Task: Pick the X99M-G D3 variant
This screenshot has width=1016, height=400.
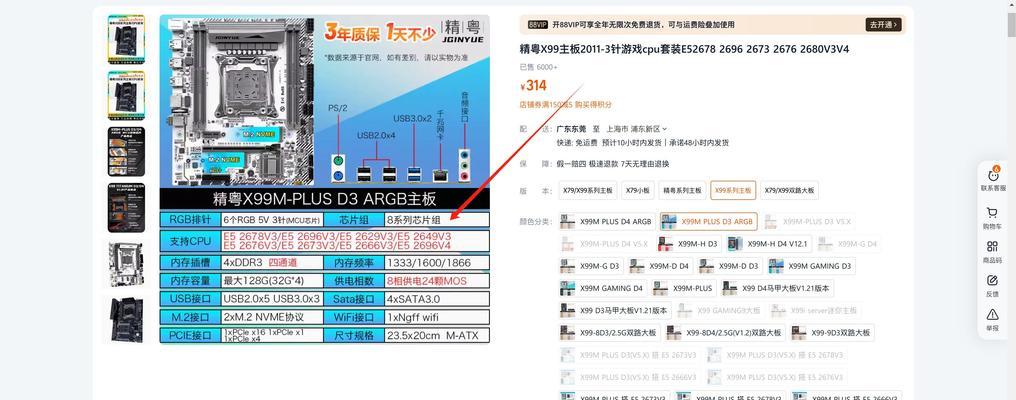Action: click(x=591, y=266)
